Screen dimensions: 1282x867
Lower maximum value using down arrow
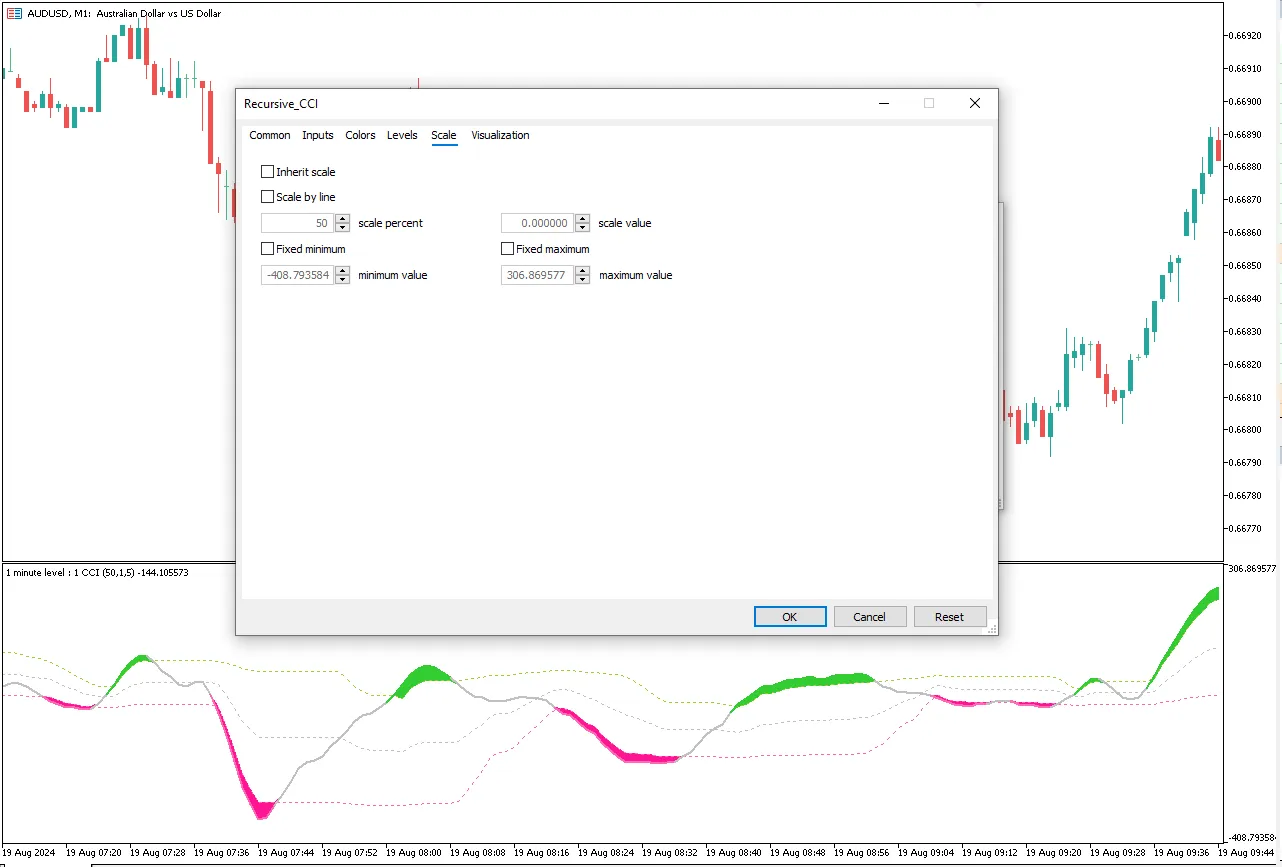coord(583,280)
